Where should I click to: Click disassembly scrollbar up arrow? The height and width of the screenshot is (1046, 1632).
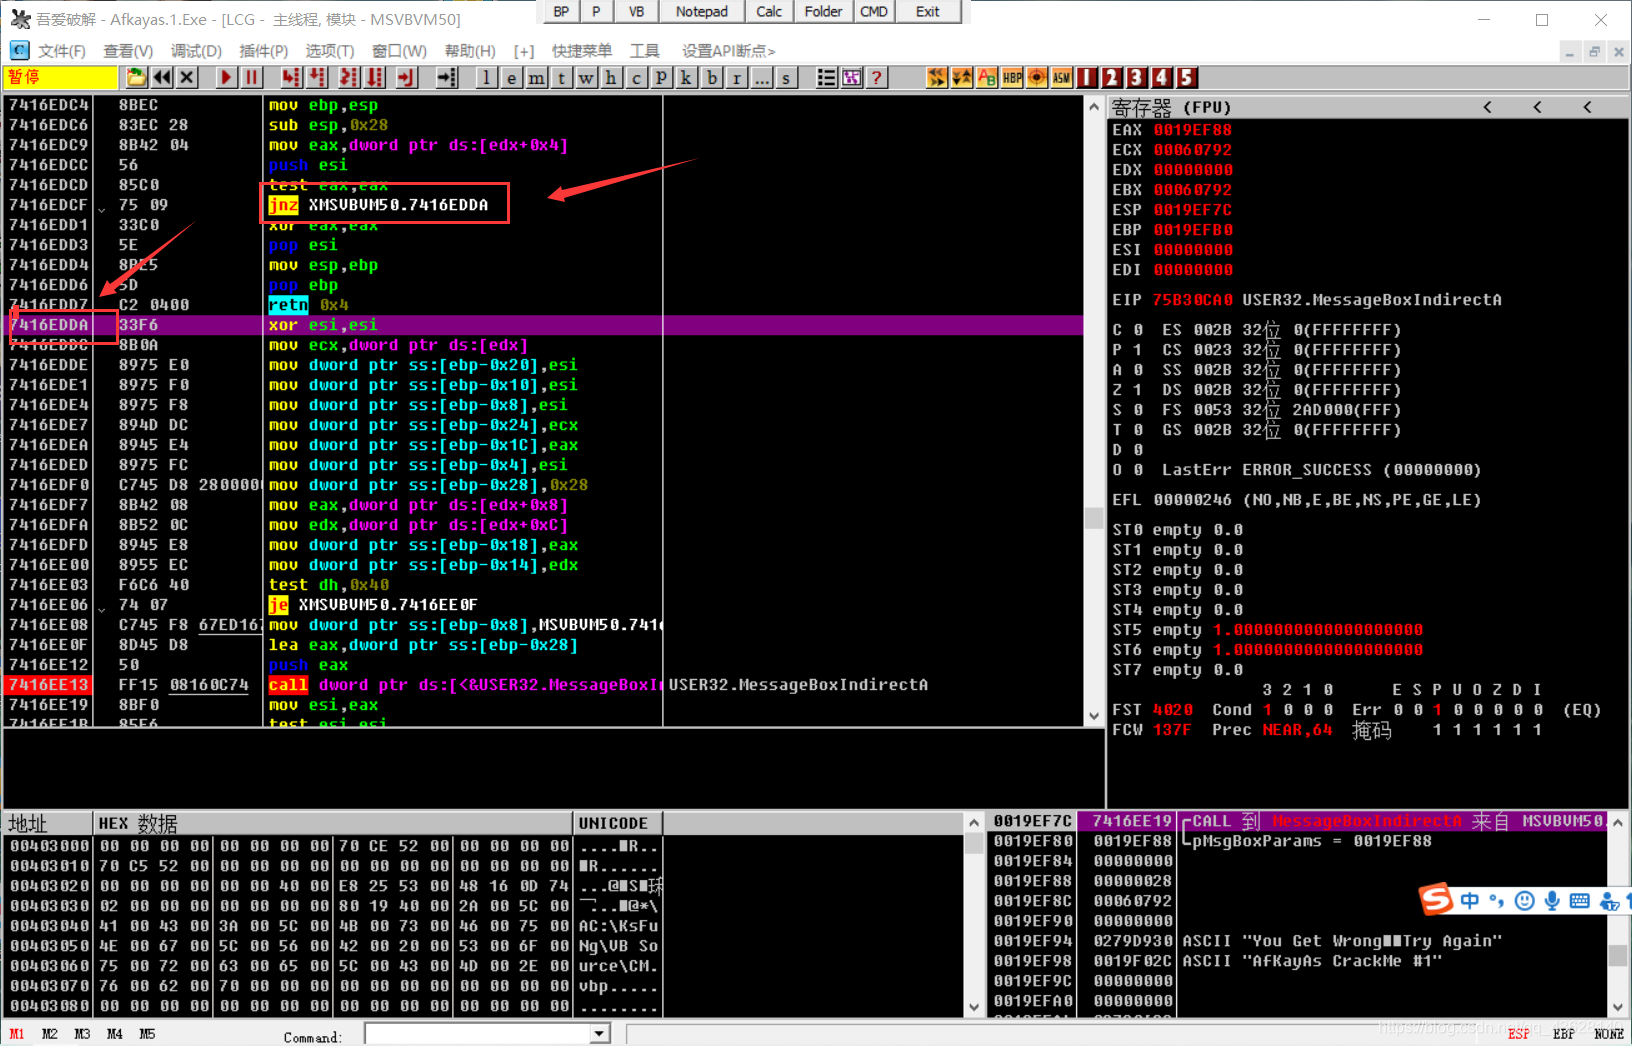tap(1094, 106)
